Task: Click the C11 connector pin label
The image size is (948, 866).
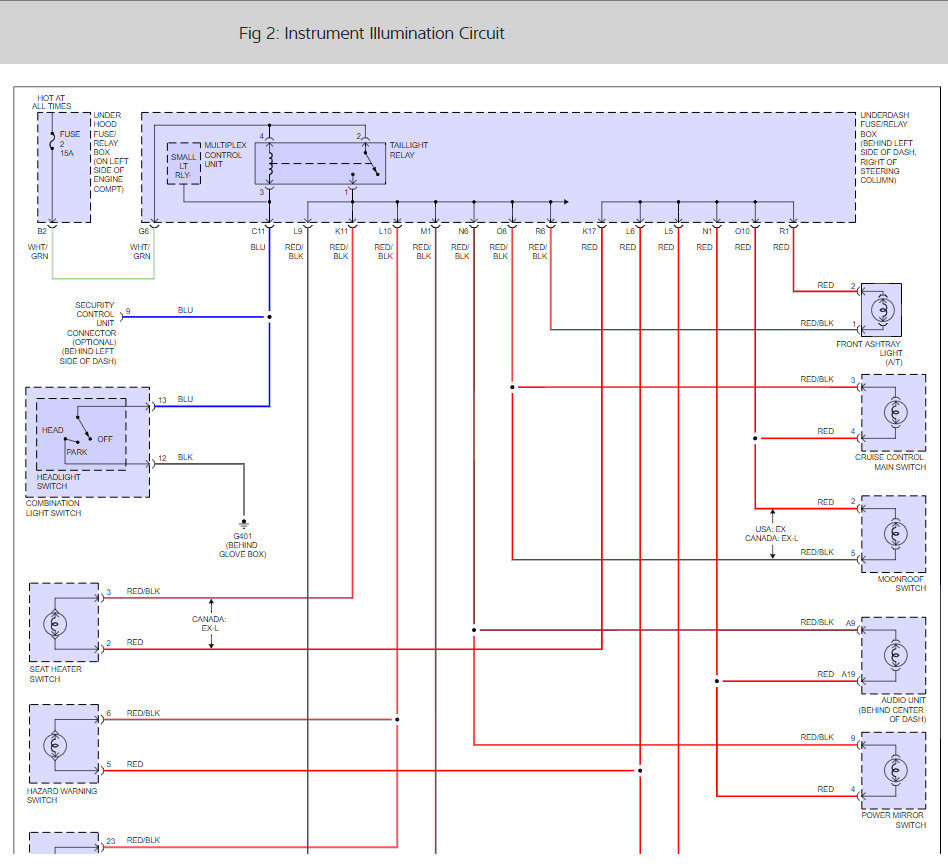Action: [x=258, y=232]
